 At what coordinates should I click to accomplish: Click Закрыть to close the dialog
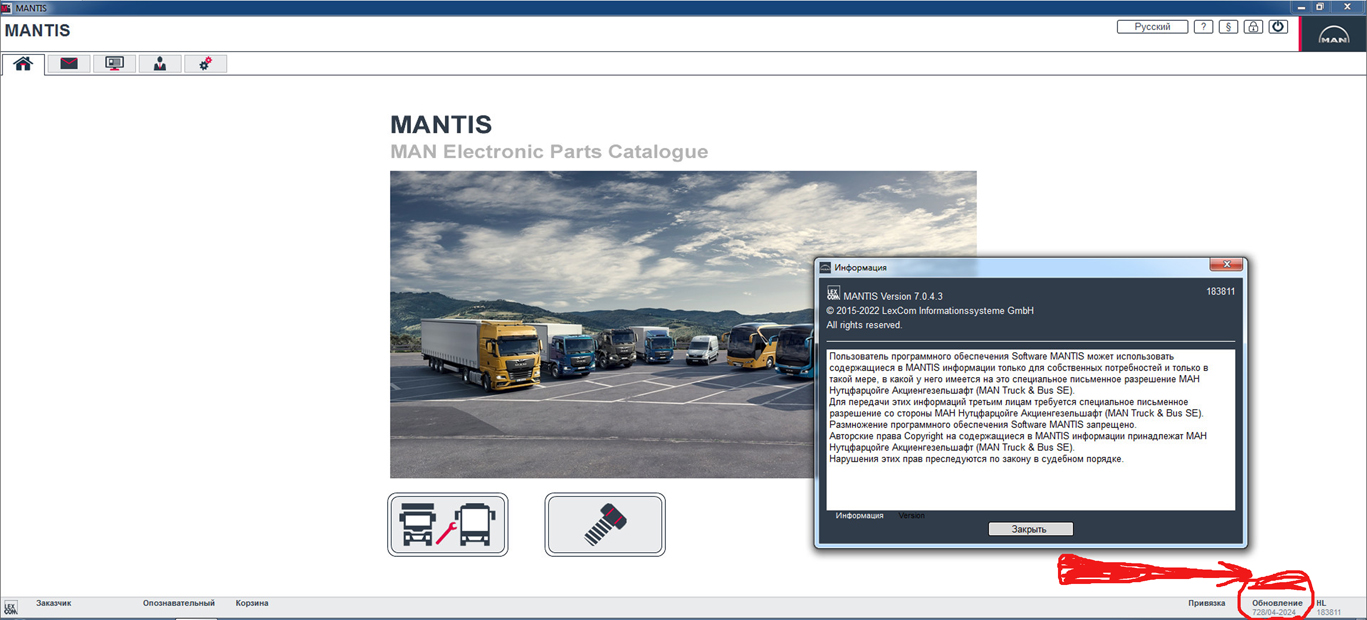(1030, 529)
